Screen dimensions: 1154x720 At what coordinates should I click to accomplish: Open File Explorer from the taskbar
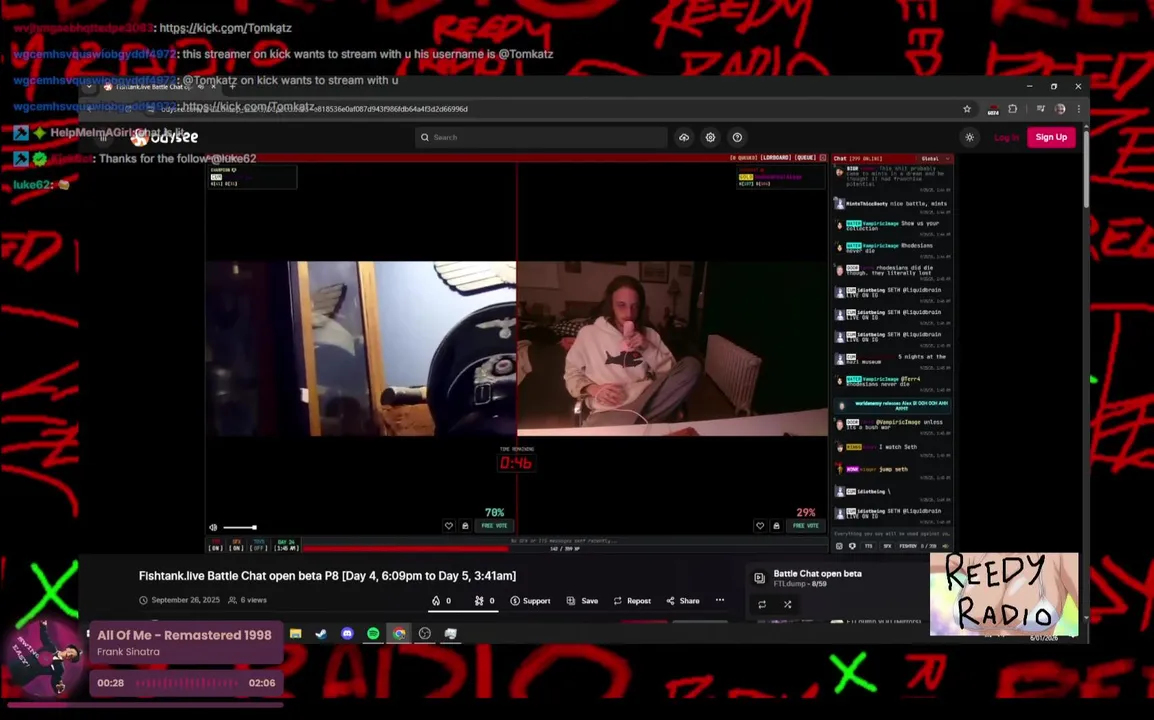click(296, 634)
